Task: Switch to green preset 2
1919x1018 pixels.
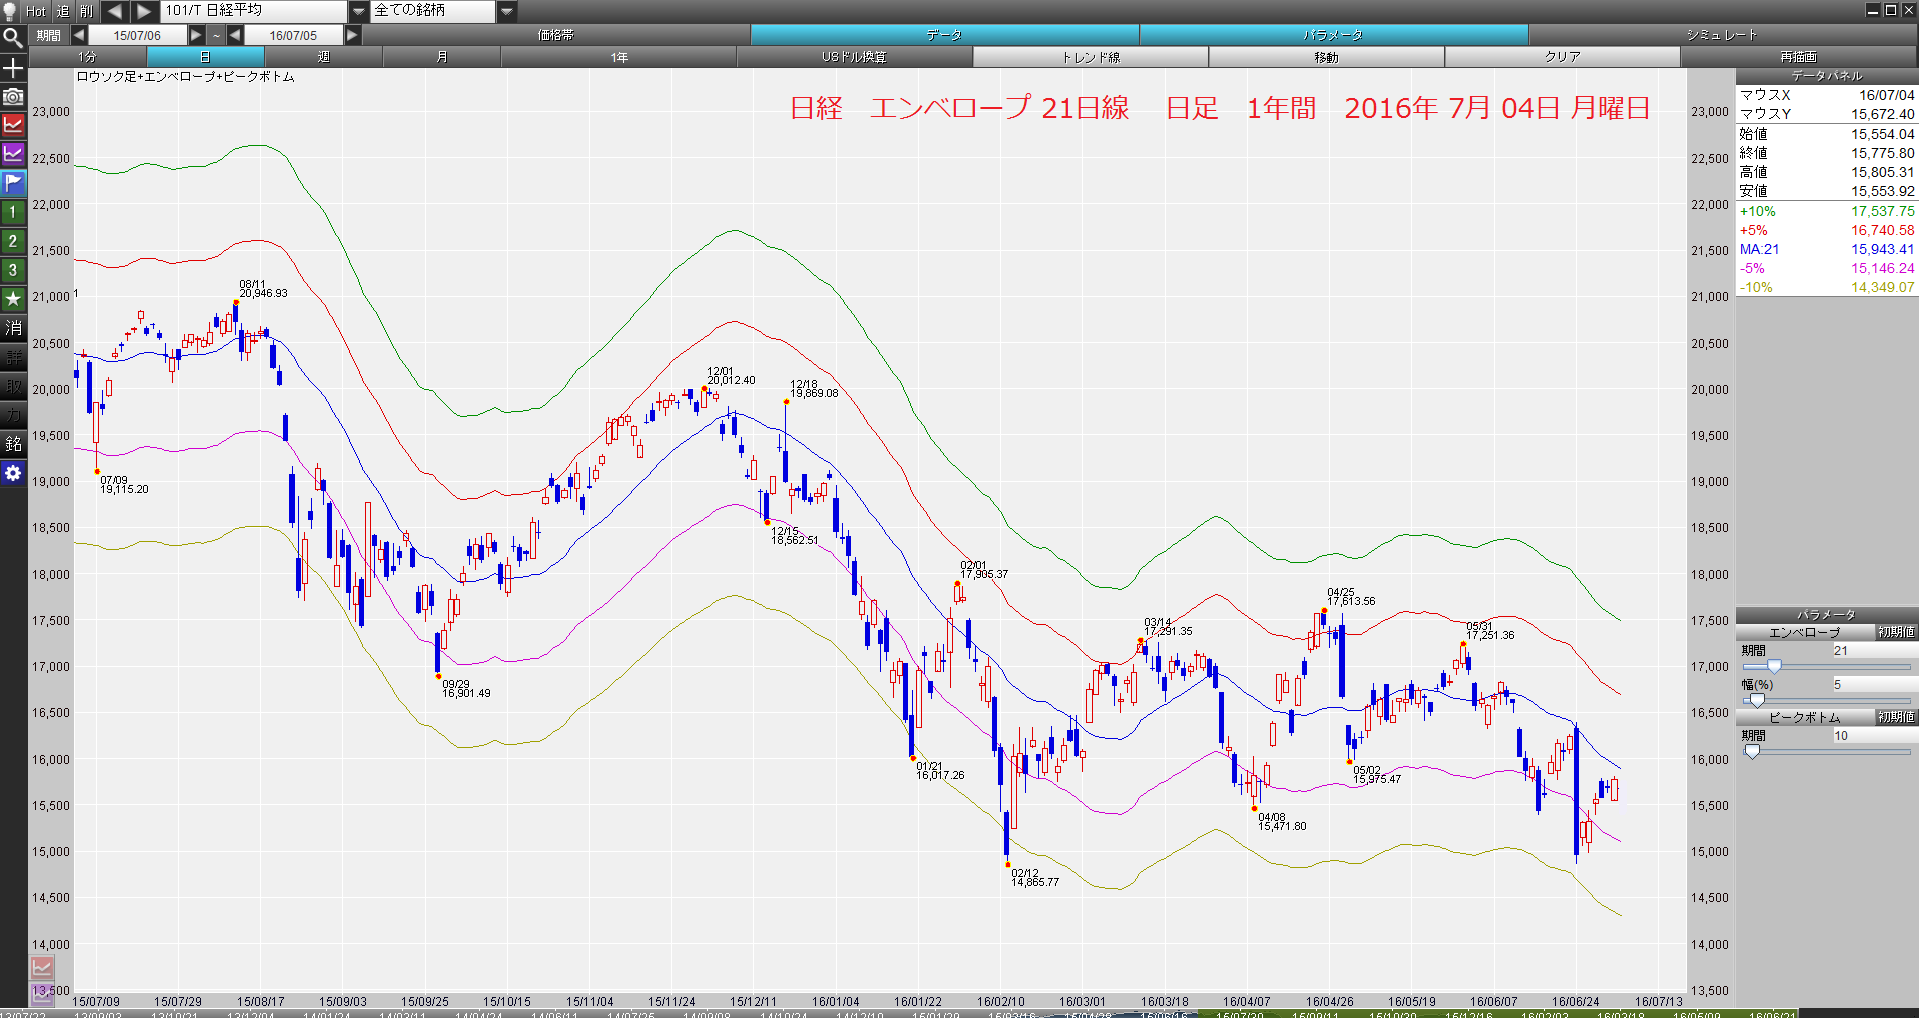Action: click(x=13, y=241)
